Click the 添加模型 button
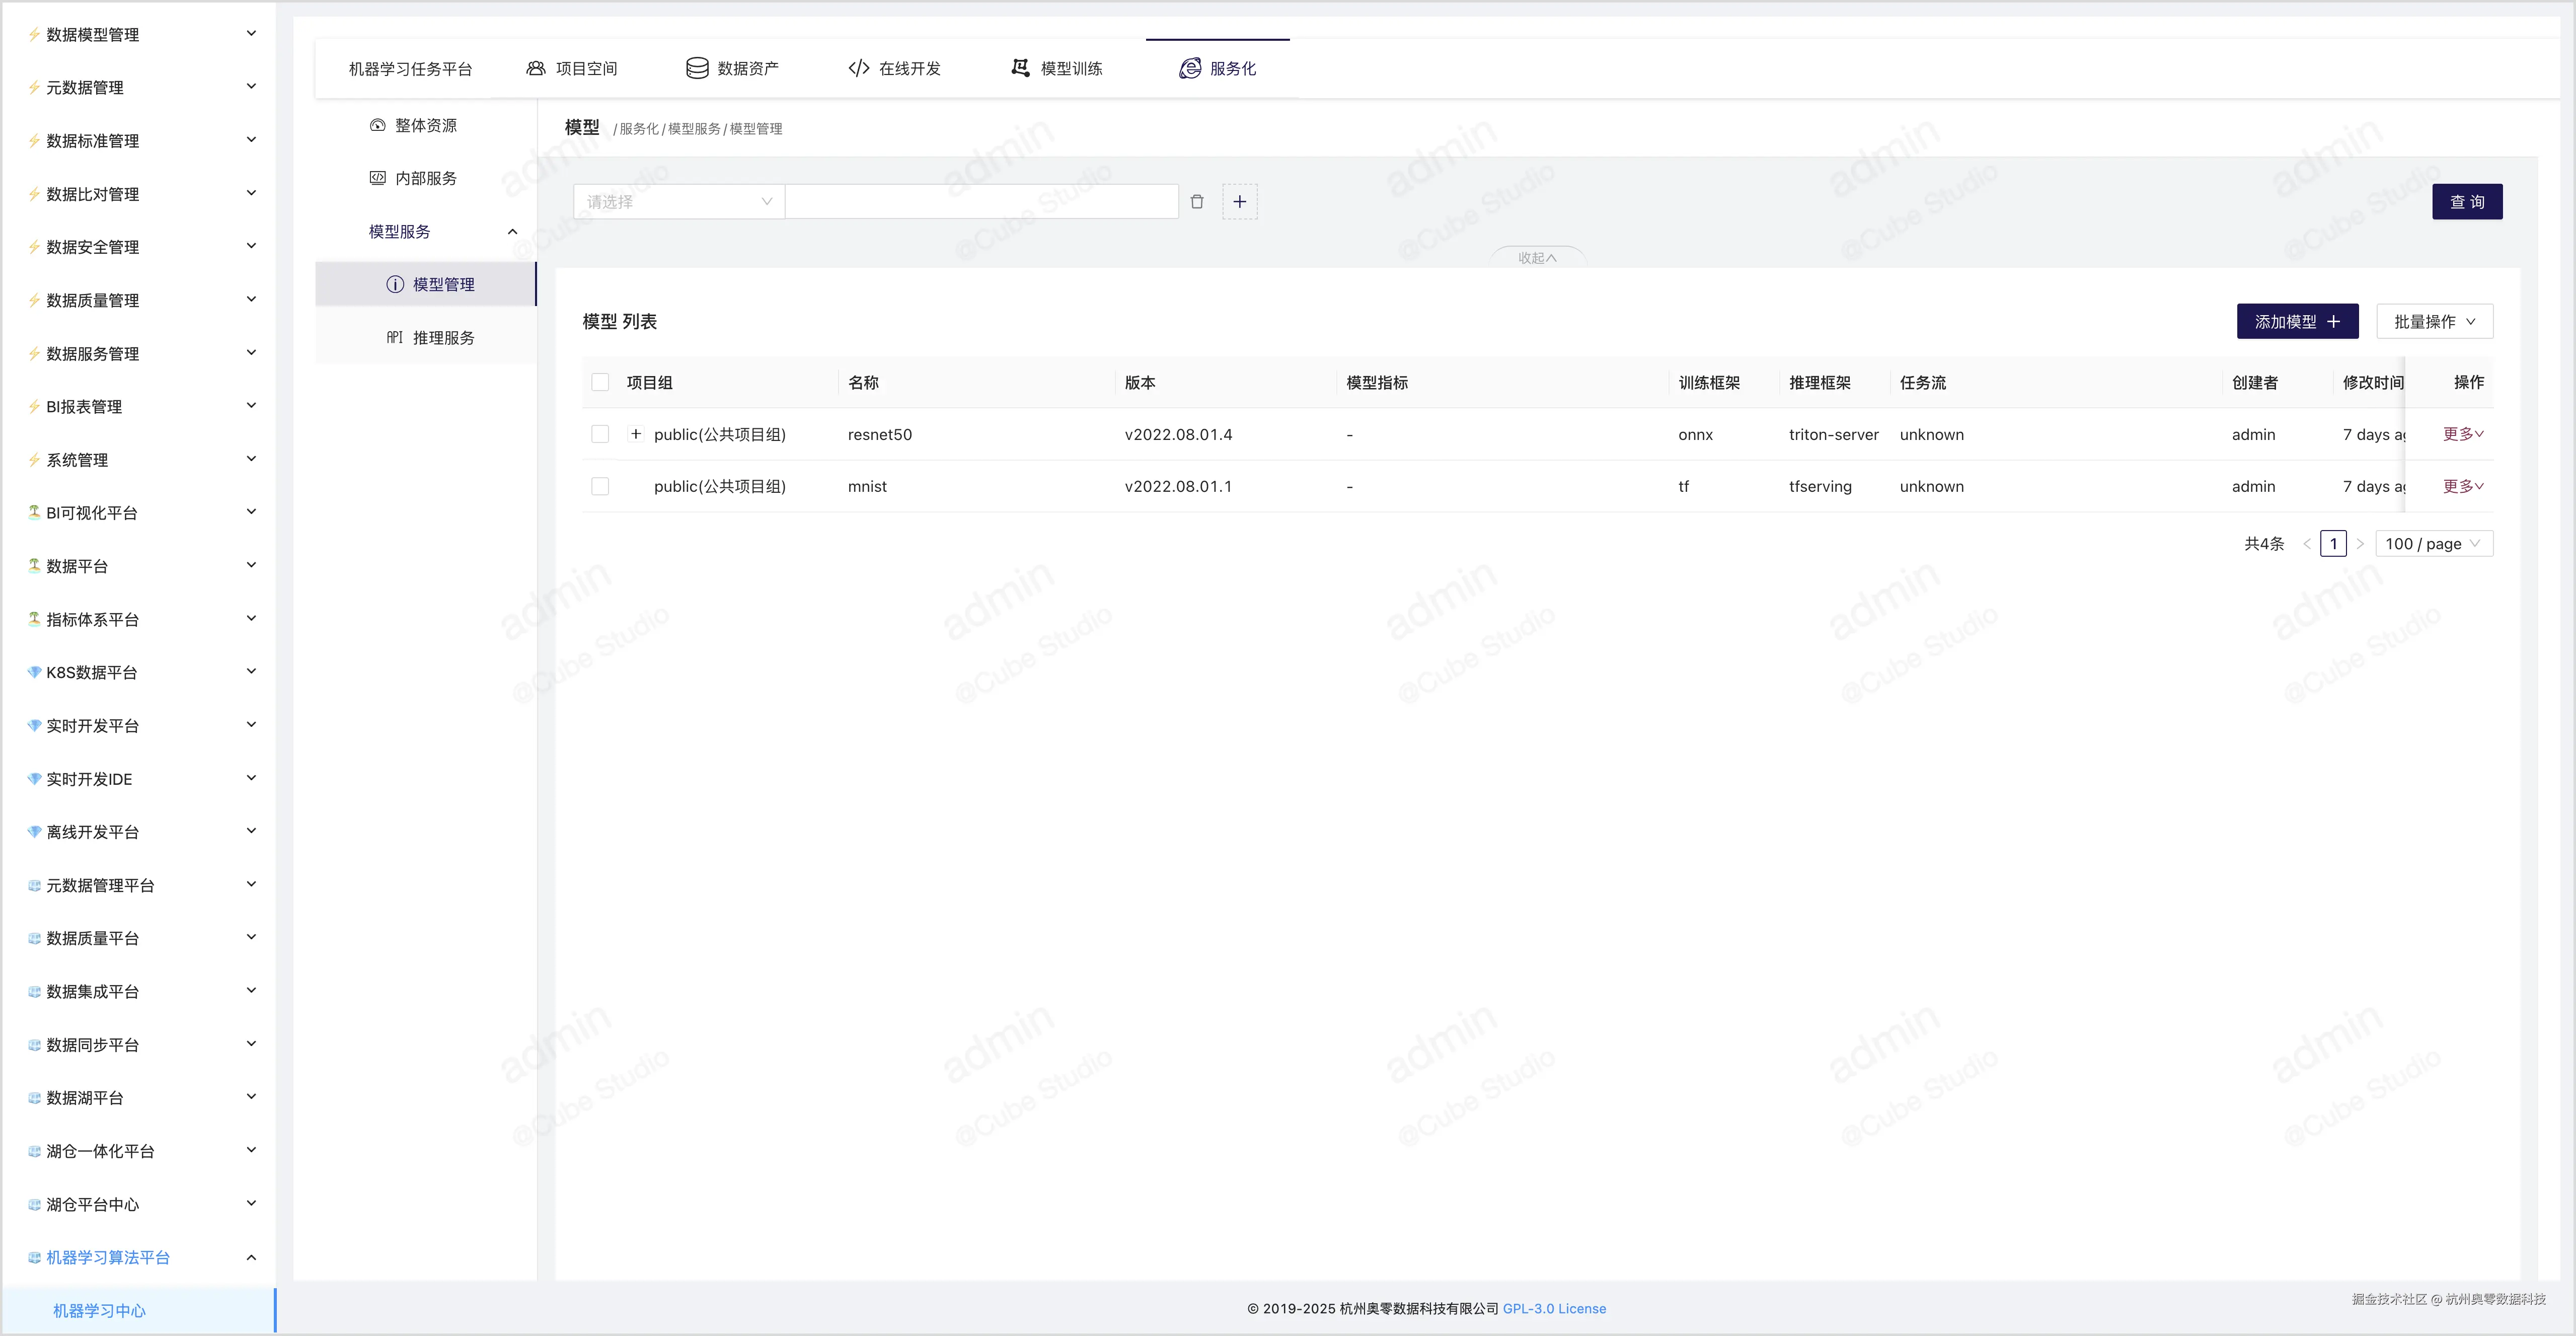 2296,321
